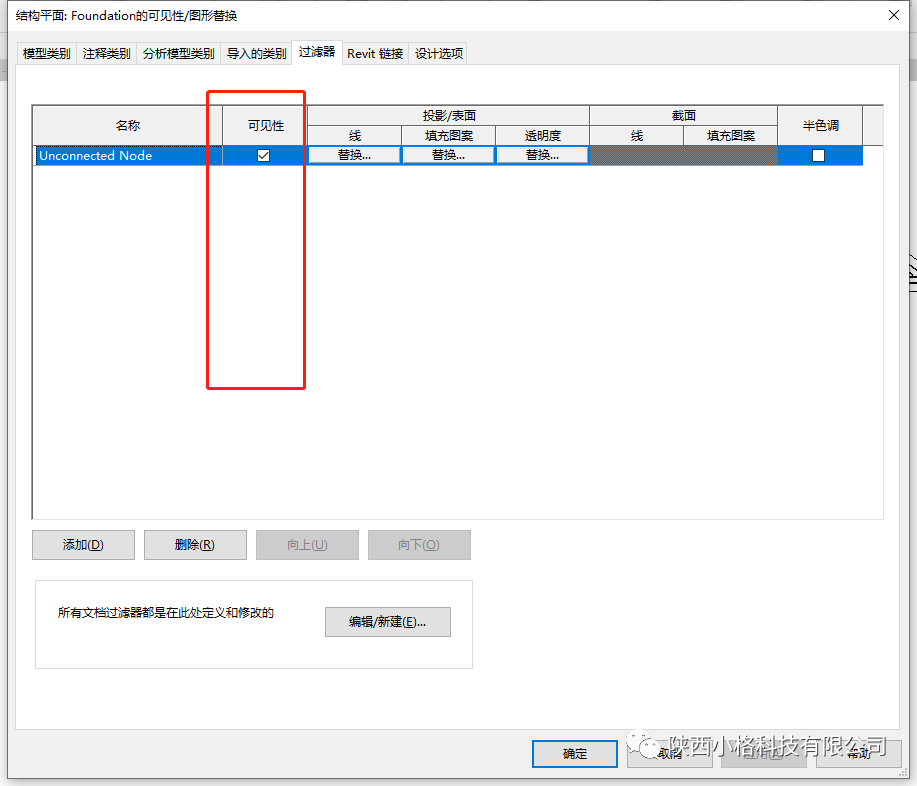Click the 向下 button
This screenshot has height=786, width=917.
pyautogui.click(x=419, y=545)
